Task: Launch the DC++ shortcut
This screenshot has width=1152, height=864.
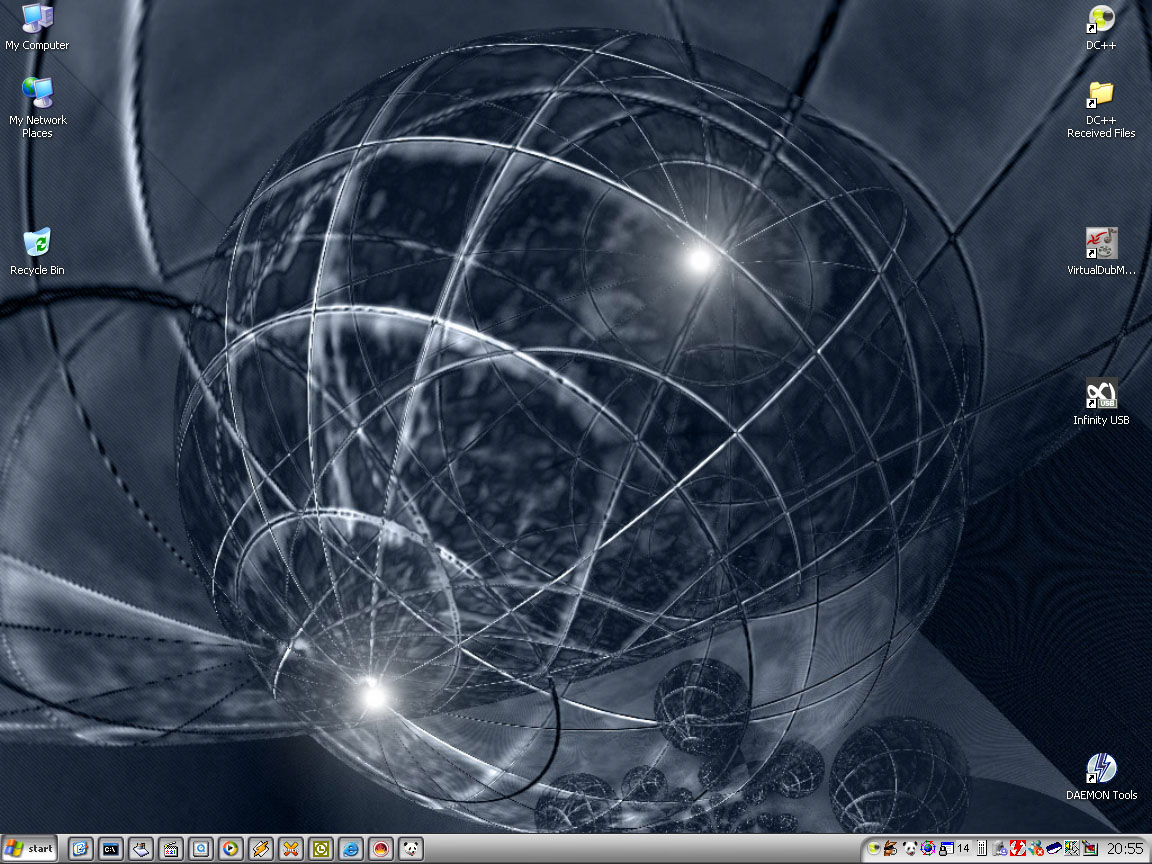Action: pyautogui.click(x=1101, y=28)
